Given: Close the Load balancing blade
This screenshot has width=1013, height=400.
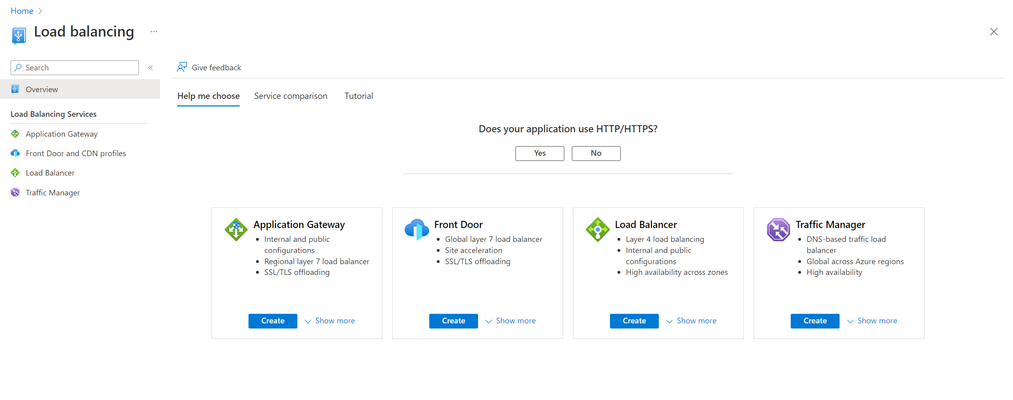Looking at the screenshot, I should pos(994,32).
